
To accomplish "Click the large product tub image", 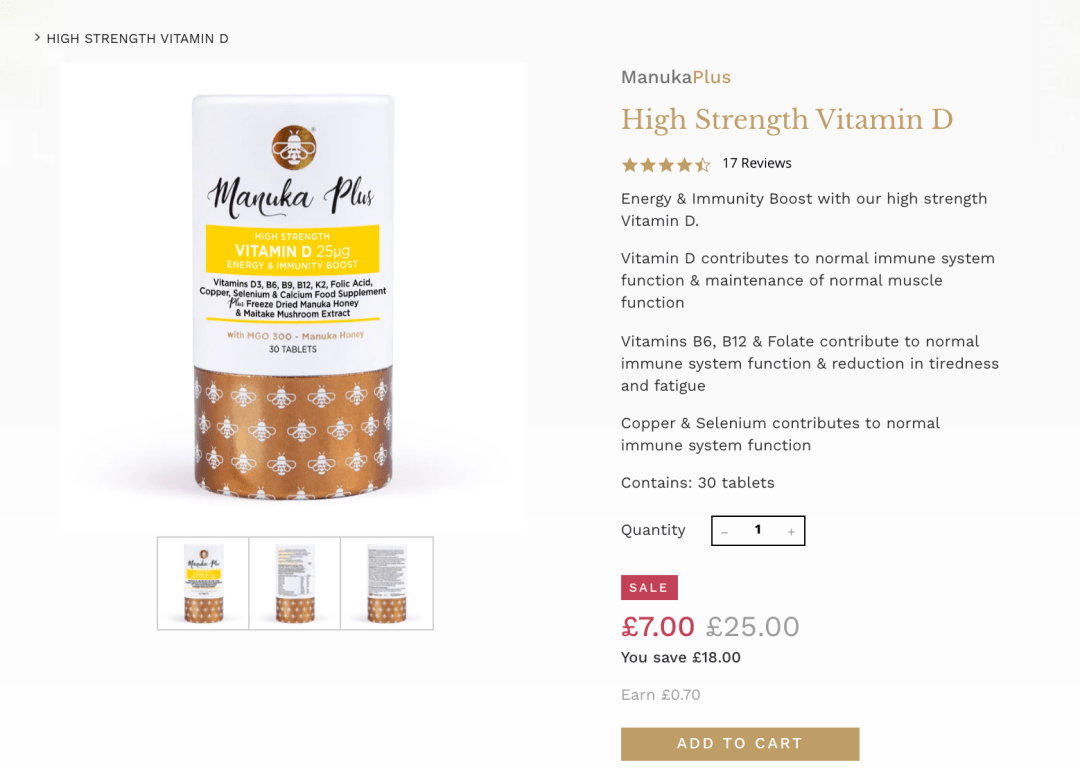I will coord(292,296).
